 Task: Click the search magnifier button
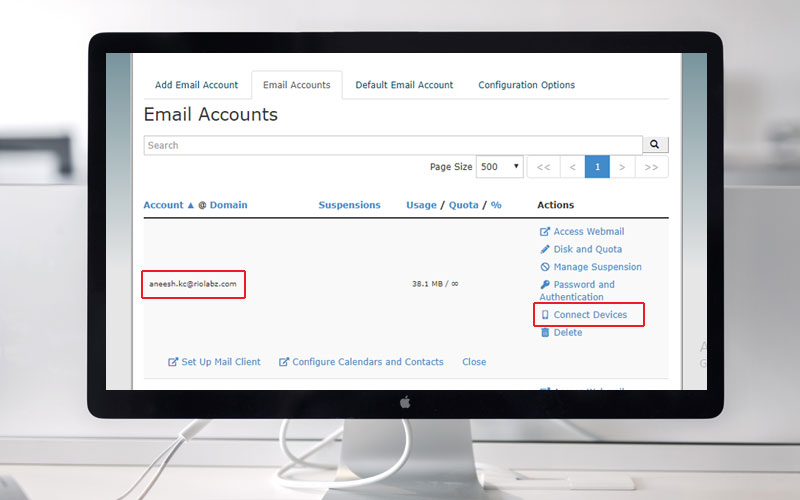click(655, 145)
